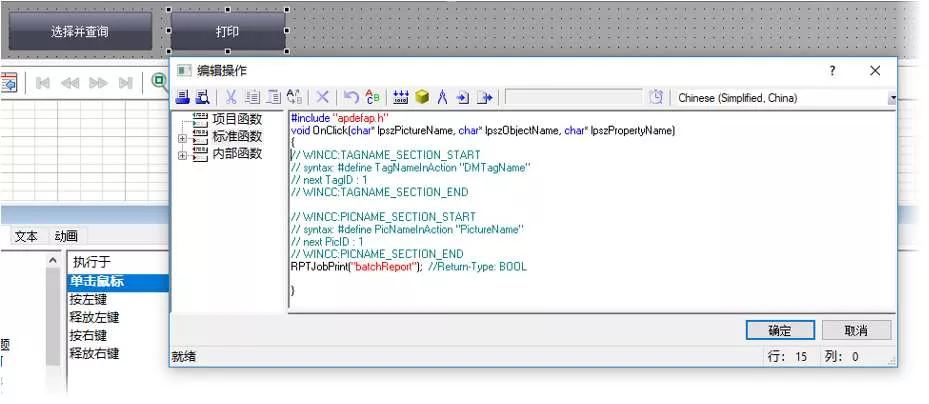This screenshot has width=929, height=404.
Task: Click the undo arrow icon
Action: [x=351, y=98]
